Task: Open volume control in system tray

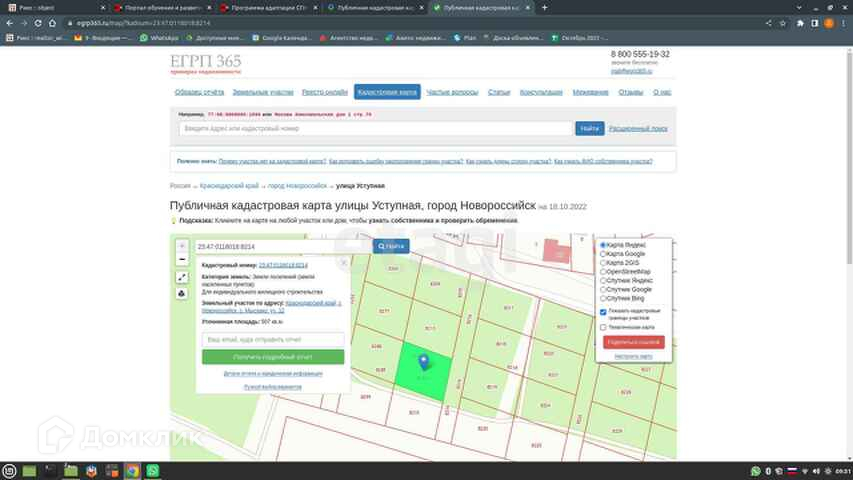Action: [816, 471]
